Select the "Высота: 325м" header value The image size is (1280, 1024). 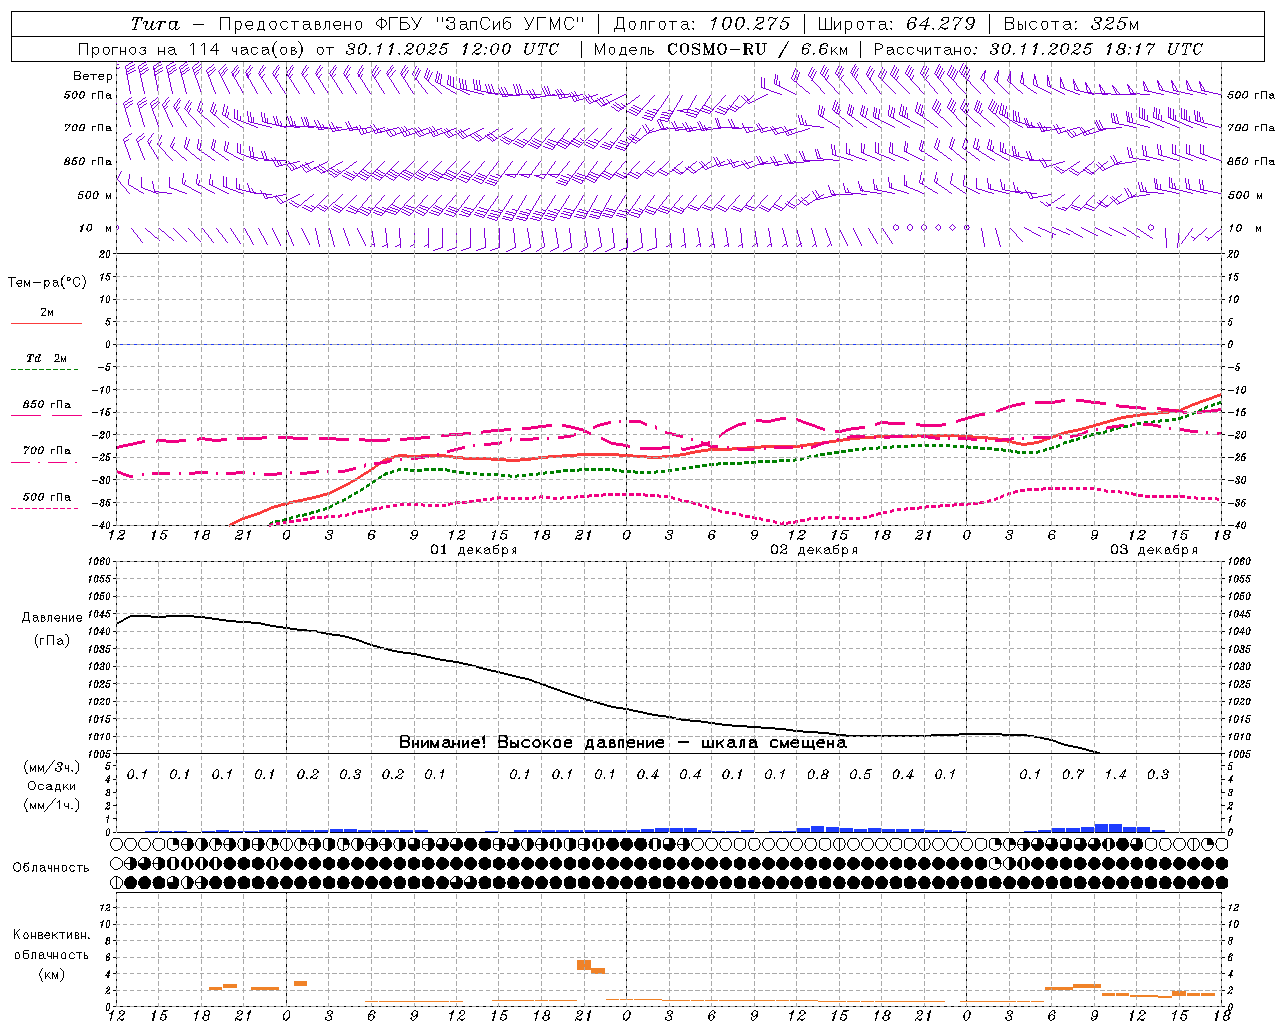coord(1070,24)
